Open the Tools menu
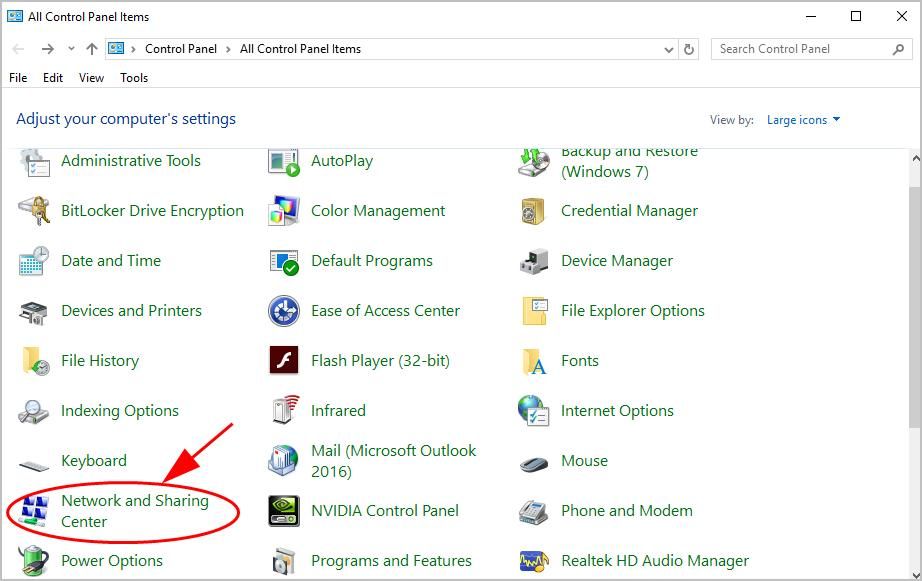The height and width of the screenshot is (581, 922). coord(134,78)
